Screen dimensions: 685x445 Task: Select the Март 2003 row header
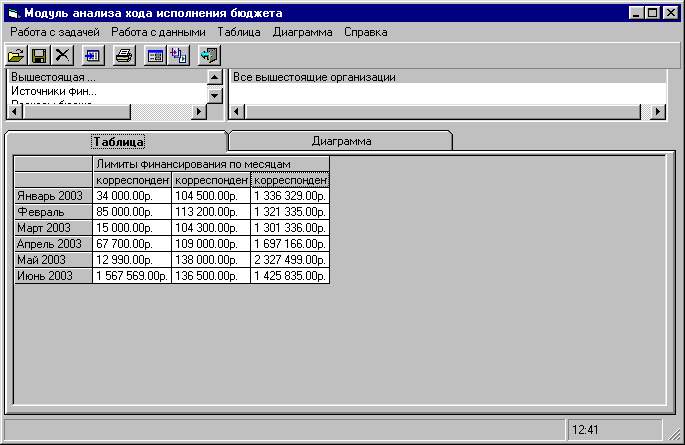[53, 228]
